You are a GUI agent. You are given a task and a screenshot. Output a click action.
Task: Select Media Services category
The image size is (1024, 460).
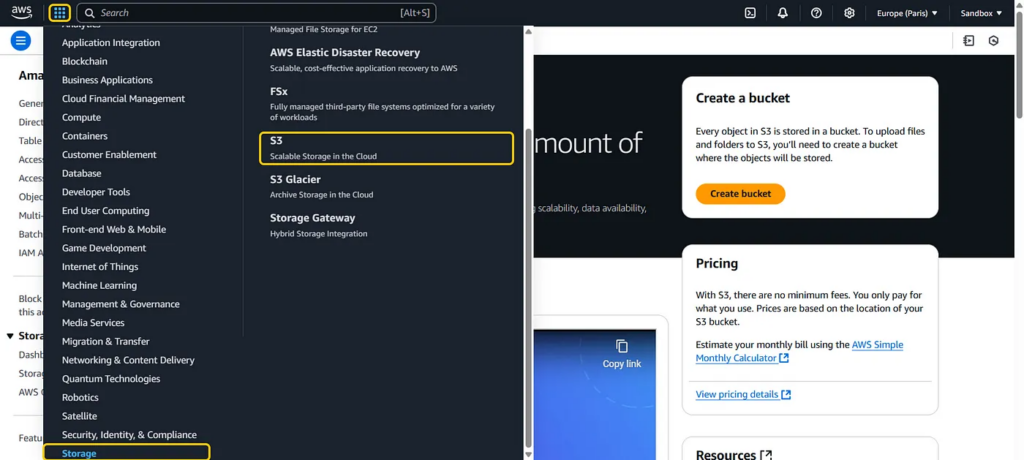[x=93, y=323]
